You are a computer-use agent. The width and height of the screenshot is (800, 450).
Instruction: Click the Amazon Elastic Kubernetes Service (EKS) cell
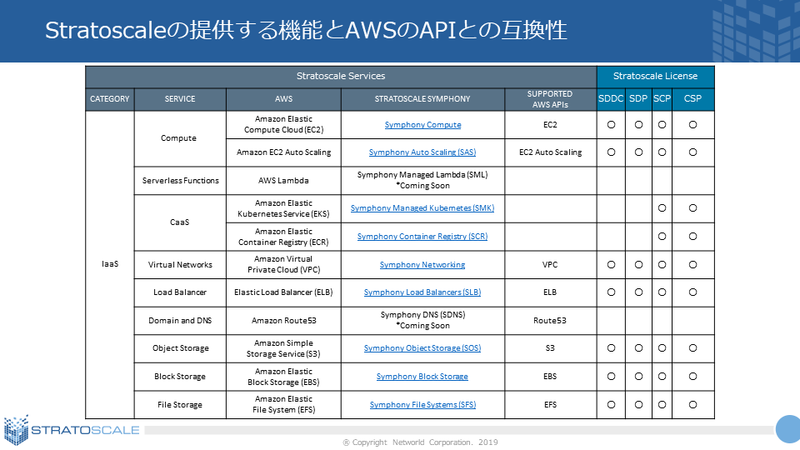click(x=284, y=208)
